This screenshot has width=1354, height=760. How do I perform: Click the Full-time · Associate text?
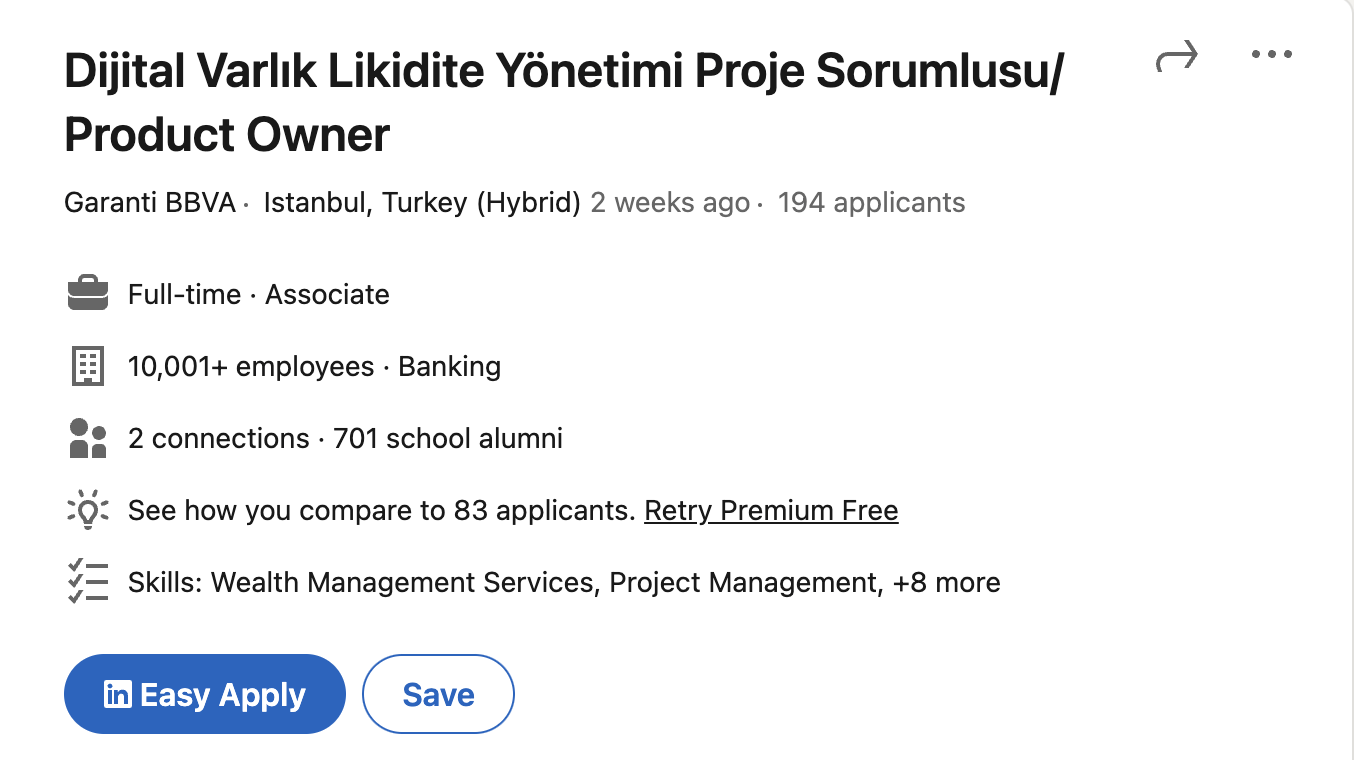[259, 294]
